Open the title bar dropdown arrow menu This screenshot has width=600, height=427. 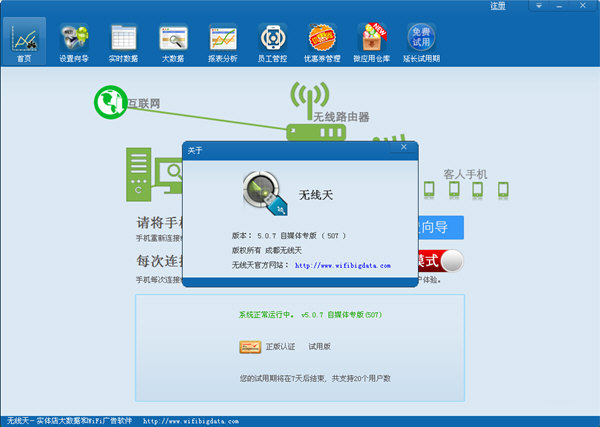pos(538,6)
